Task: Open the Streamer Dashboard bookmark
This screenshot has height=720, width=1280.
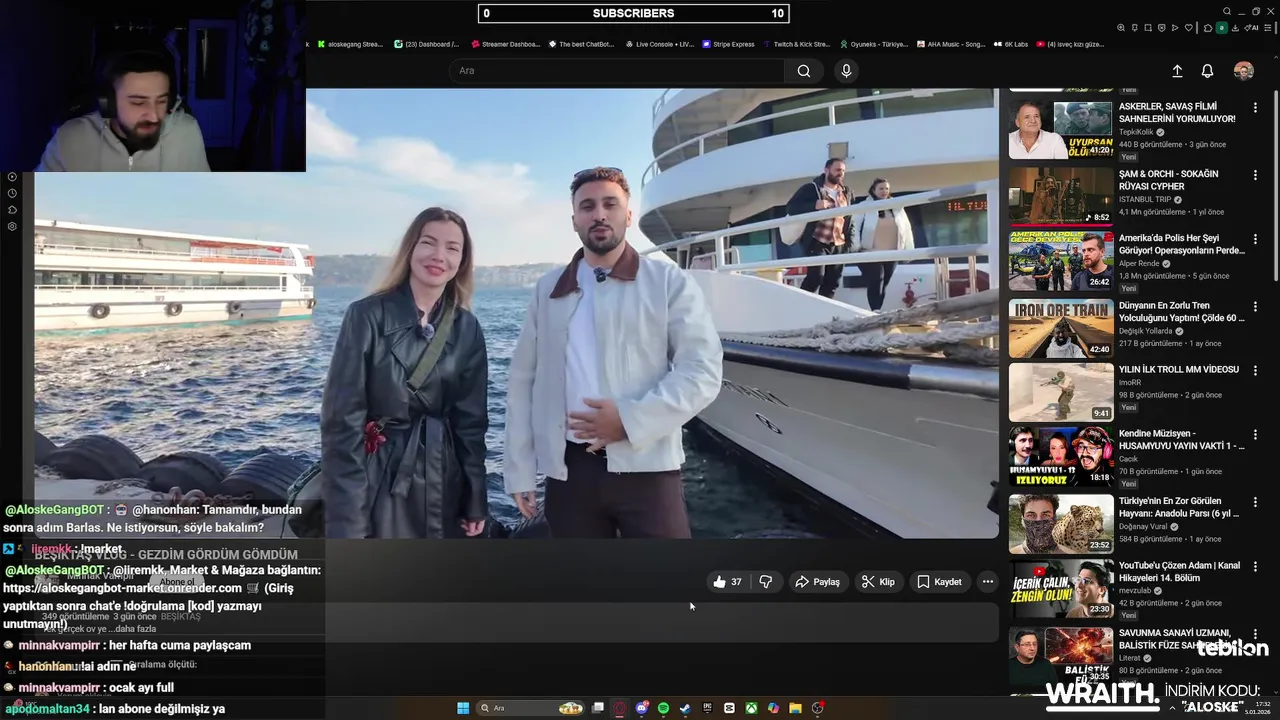Action: point(505,44)
